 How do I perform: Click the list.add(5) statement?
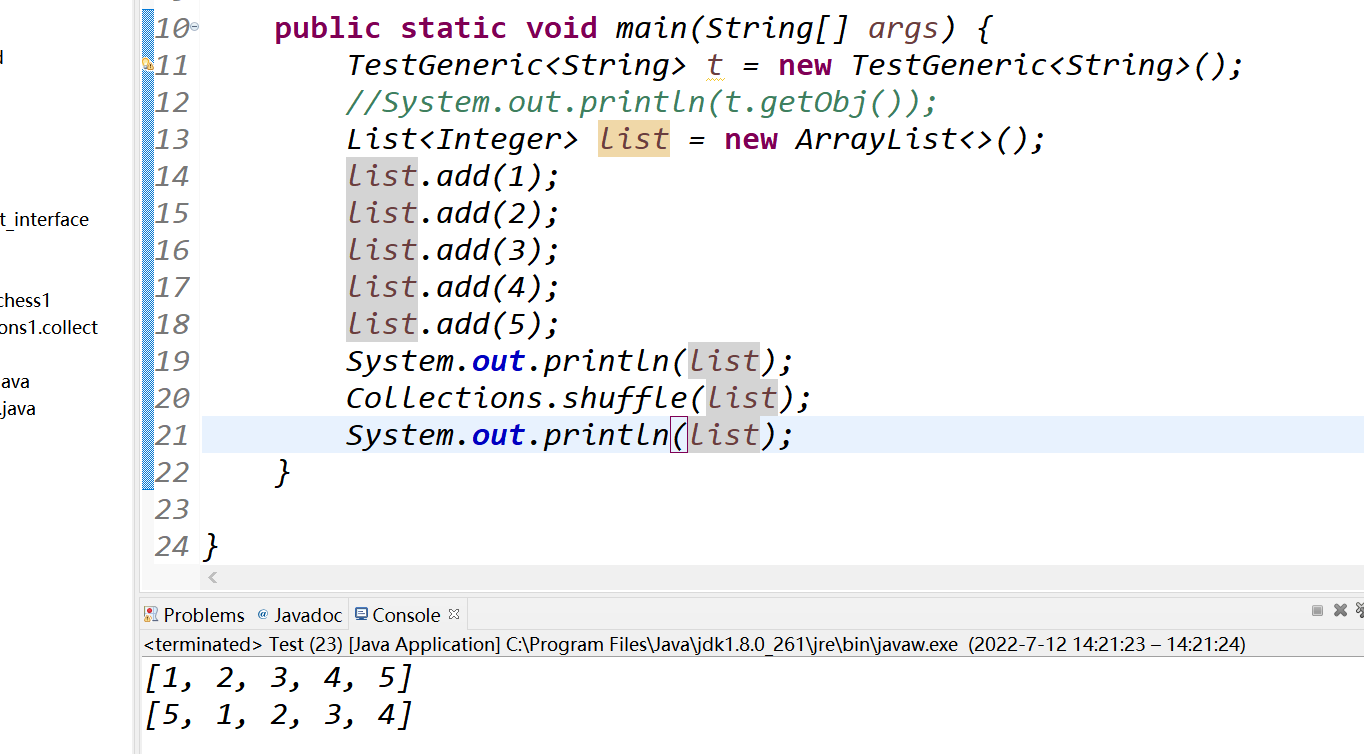click(452, 324)
